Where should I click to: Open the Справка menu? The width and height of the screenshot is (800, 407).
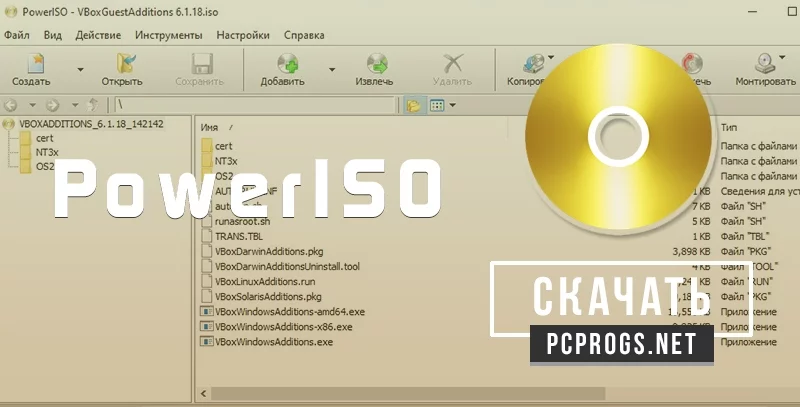(304, 35)
